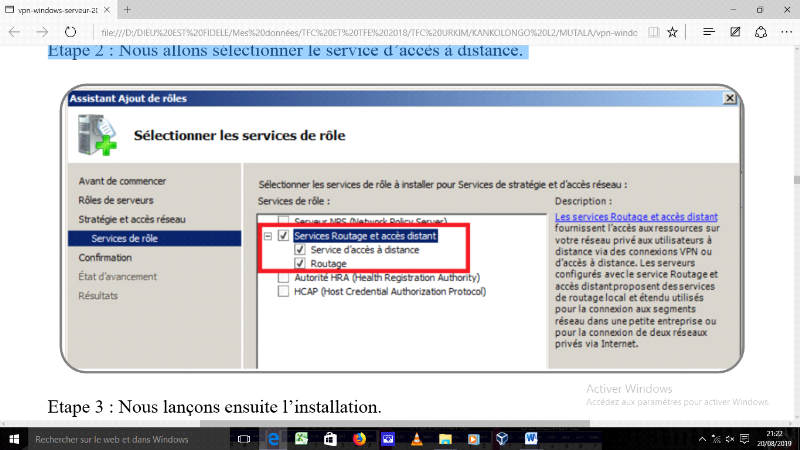
Task: Select Avant de commencer step
Action: (122, 181)
